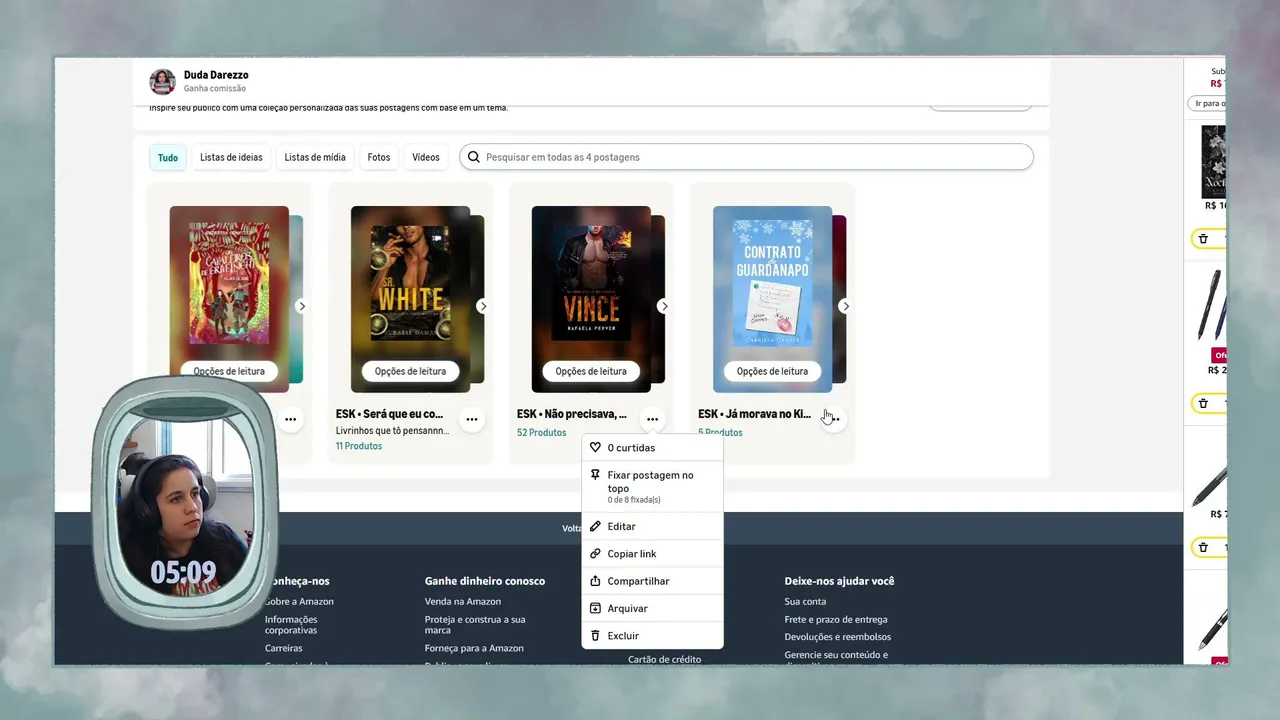Viewport: 1280px width, 720px height.
Task: Click the 'Duda Darezzo' profile name
Action: tap(216, 75)
